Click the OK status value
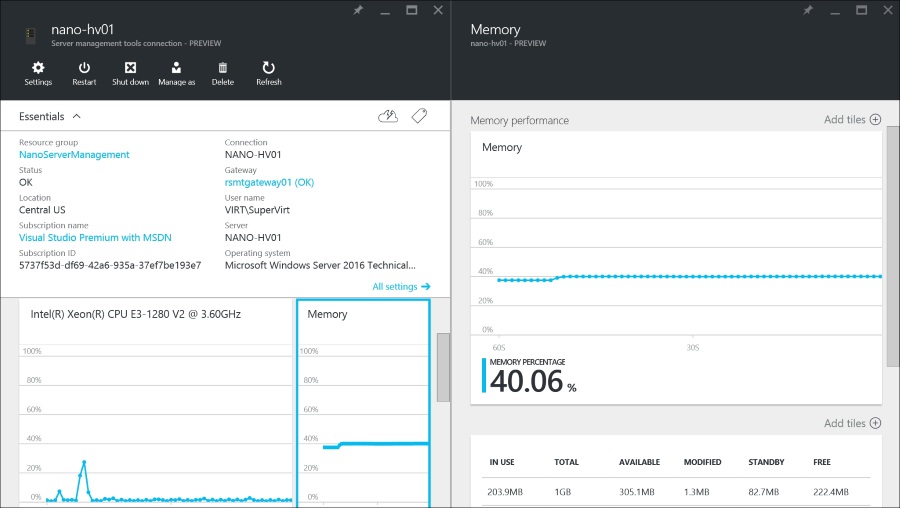The height and width of the screenshot is (508, 900). pyautogui.click(x=26, y=183)
